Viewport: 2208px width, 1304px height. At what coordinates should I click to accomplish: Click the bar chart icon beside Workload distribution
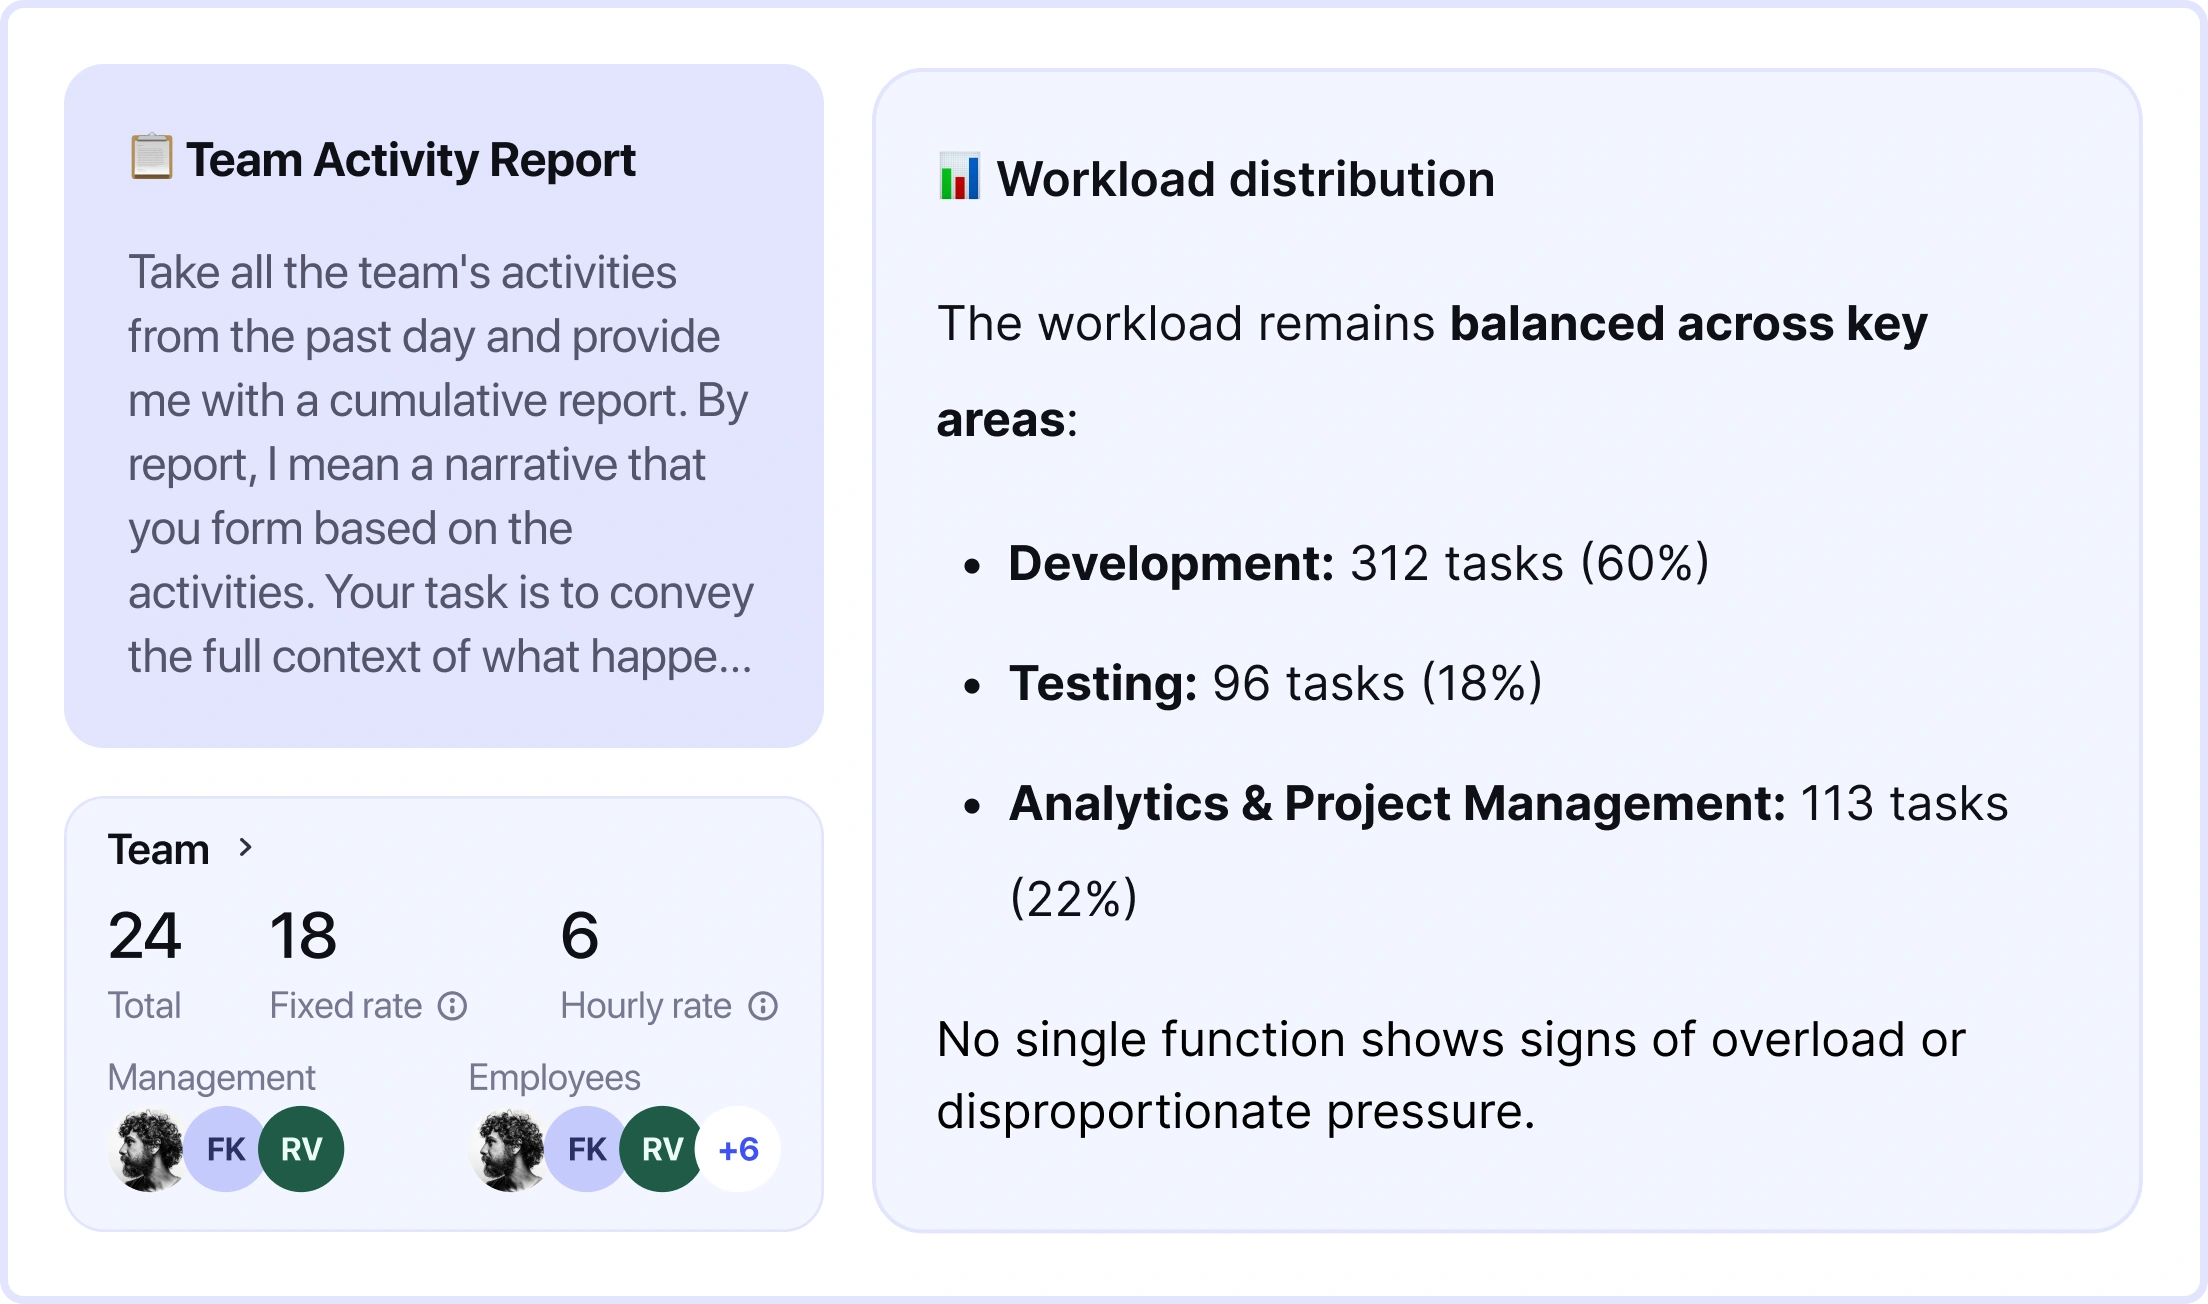959,179
